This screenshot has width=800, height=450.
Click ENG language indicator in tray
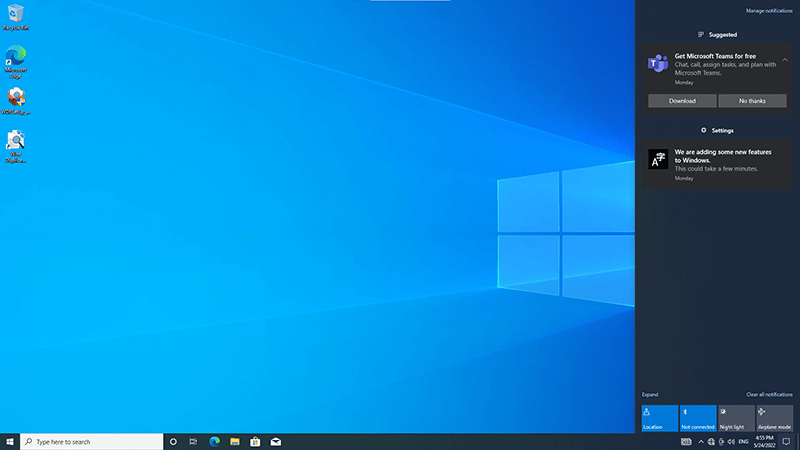[x=743, y=442]
